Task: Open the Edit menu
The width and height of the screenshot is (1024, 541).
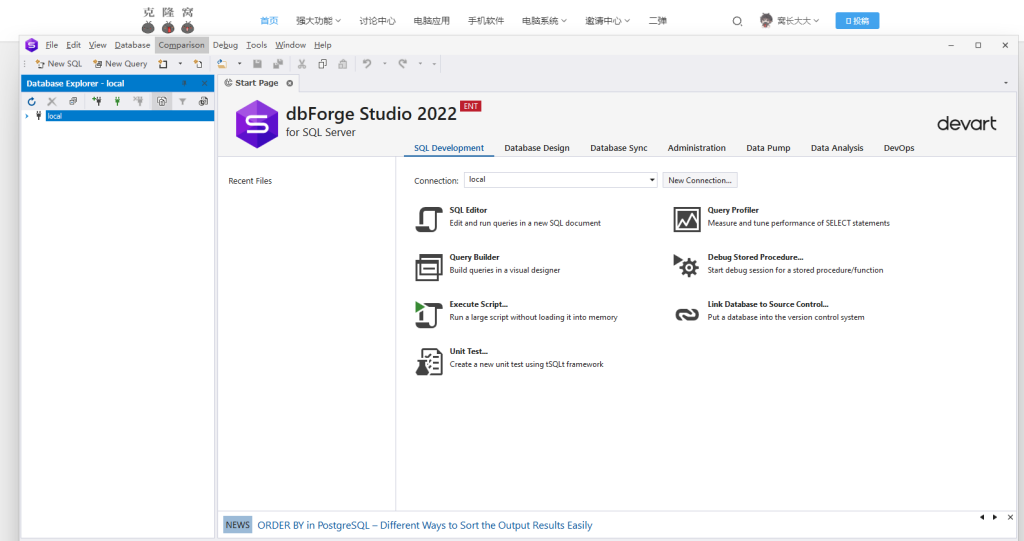Action: (x=73, y=45)
